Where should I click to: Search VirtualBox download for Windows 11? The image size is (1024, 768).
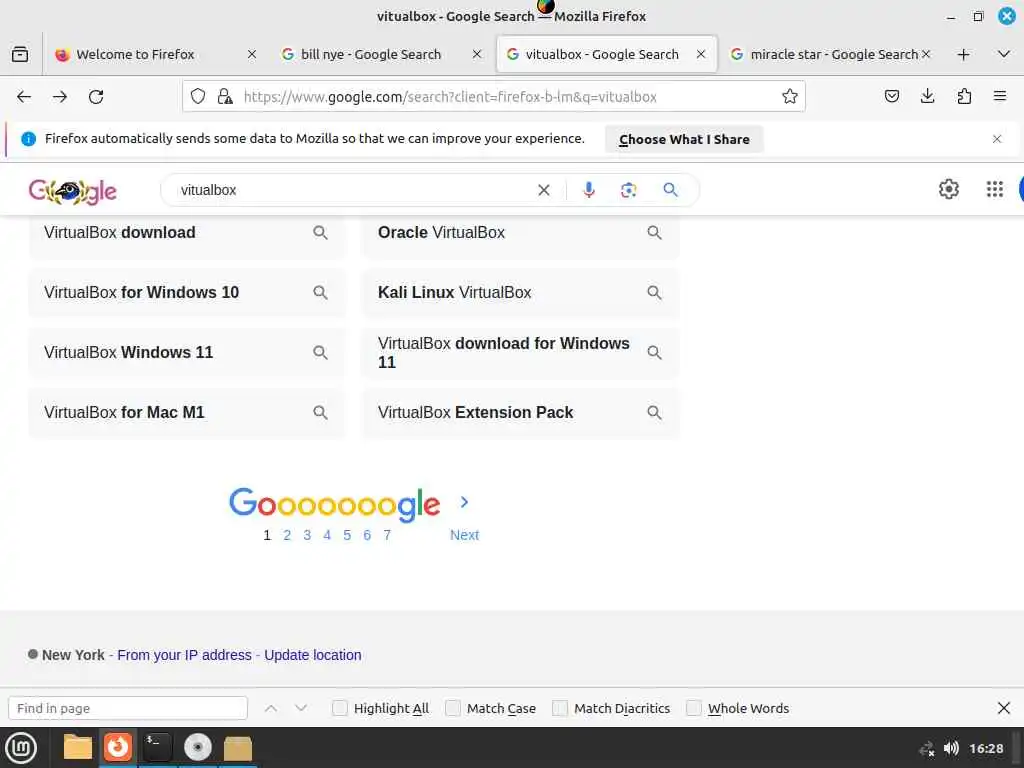tap(521, 353)
